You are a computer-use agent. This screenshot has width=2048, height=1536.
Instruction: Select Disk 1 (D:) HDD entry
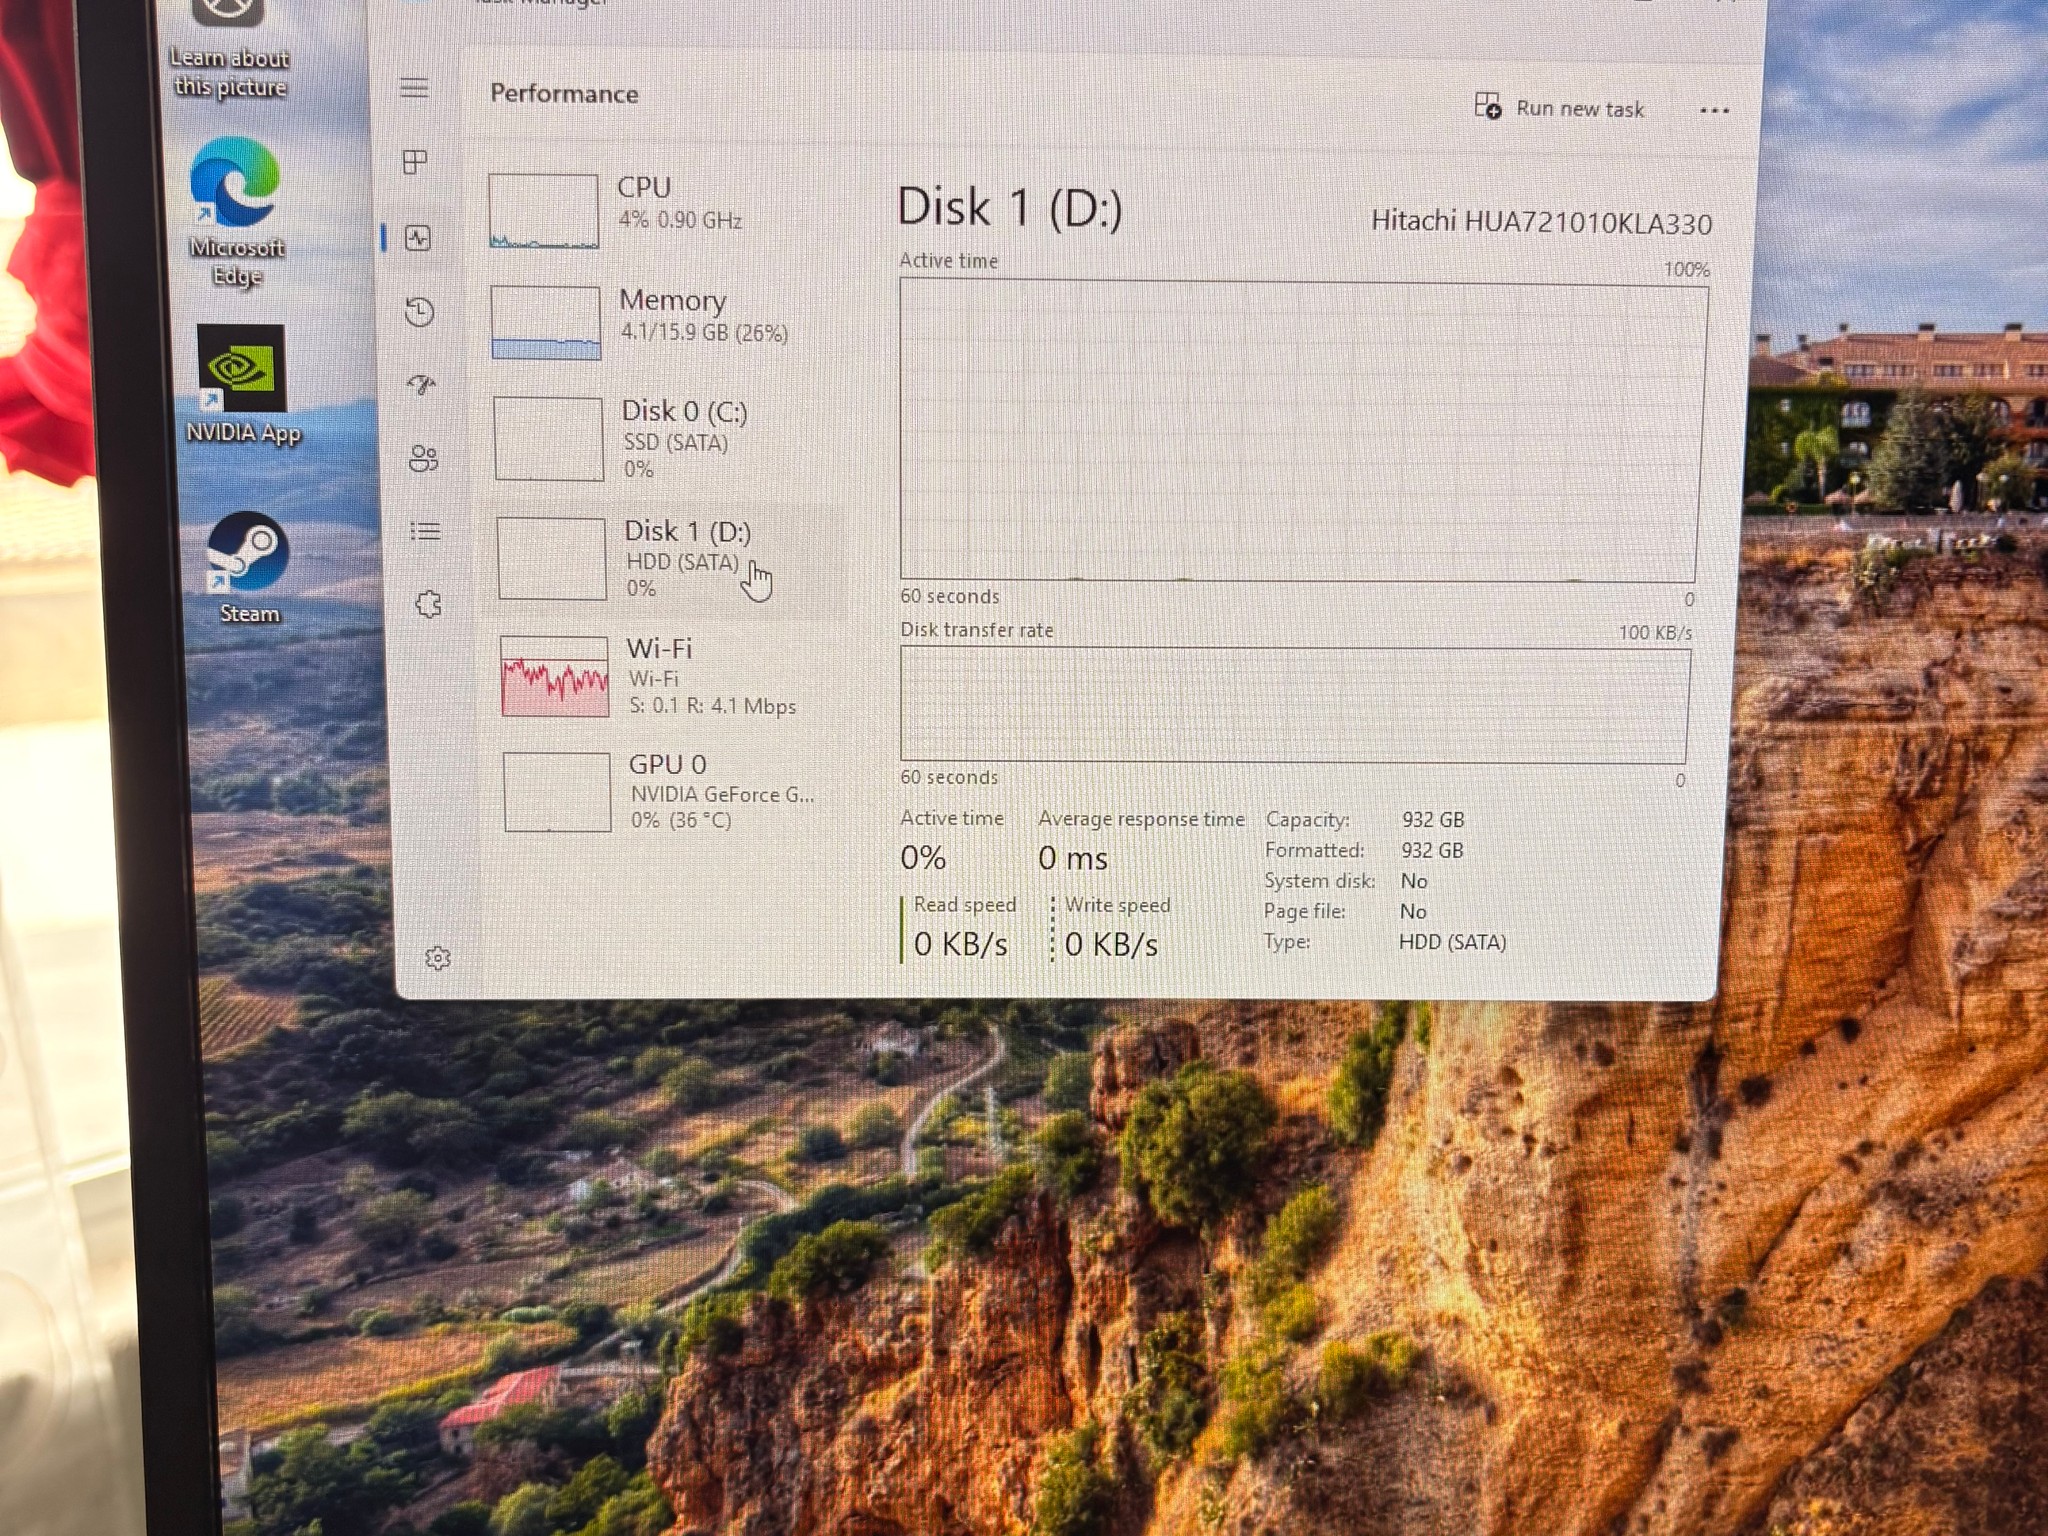coord(666,558)
